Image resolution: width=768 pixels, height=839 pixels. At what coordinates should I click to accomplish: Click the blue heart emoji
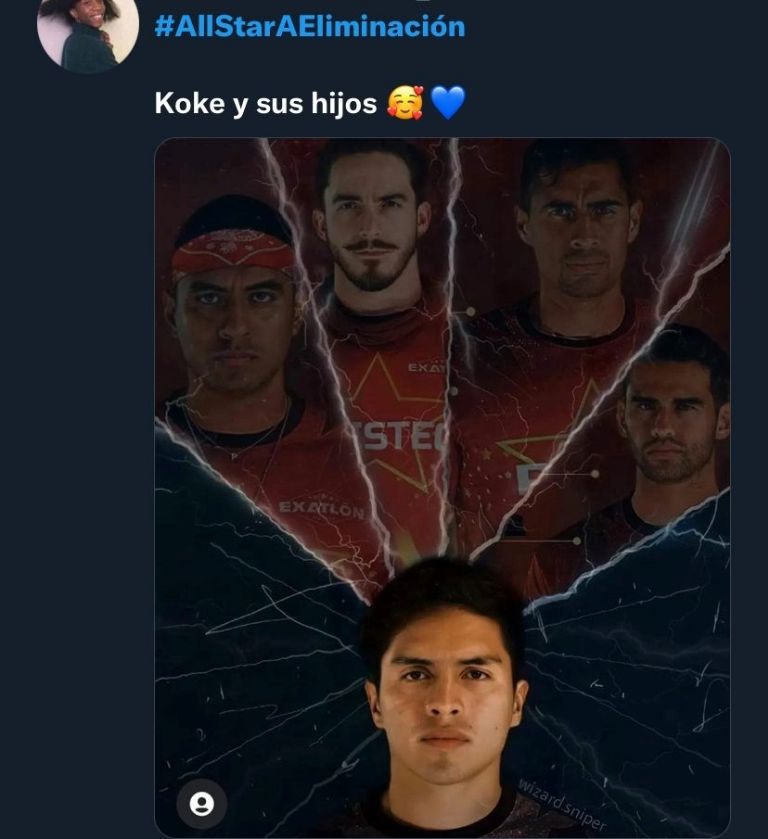448,102
